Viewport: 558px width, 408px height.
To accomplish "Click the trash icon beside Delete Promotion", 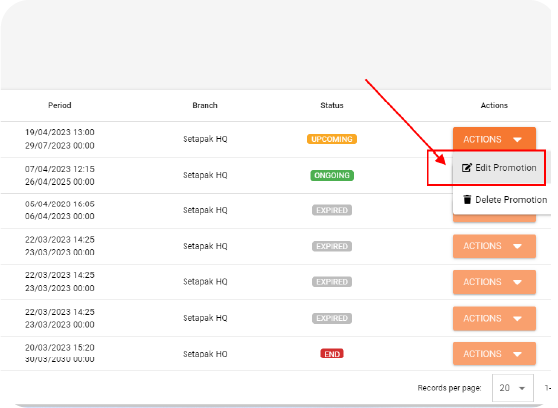I will [467, 200].
